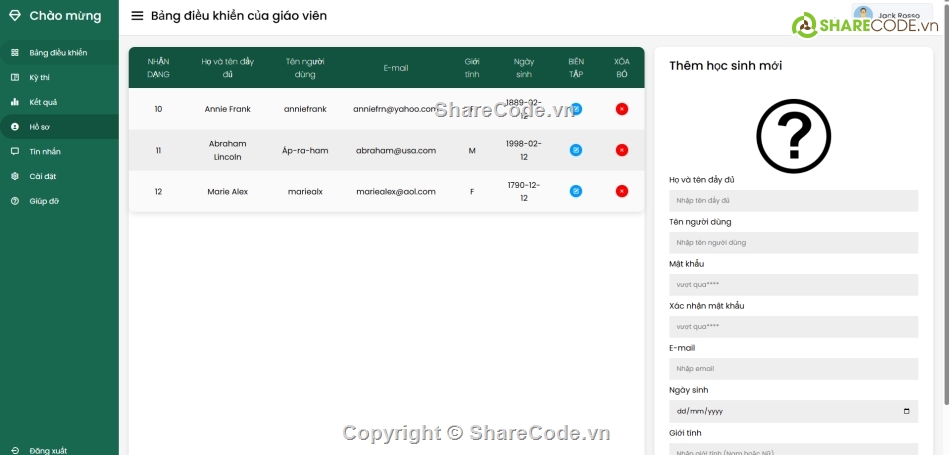Screen dimensions: 950x455
Task: Delete Annie Frank using red icon
Action: tap(622, 109)
